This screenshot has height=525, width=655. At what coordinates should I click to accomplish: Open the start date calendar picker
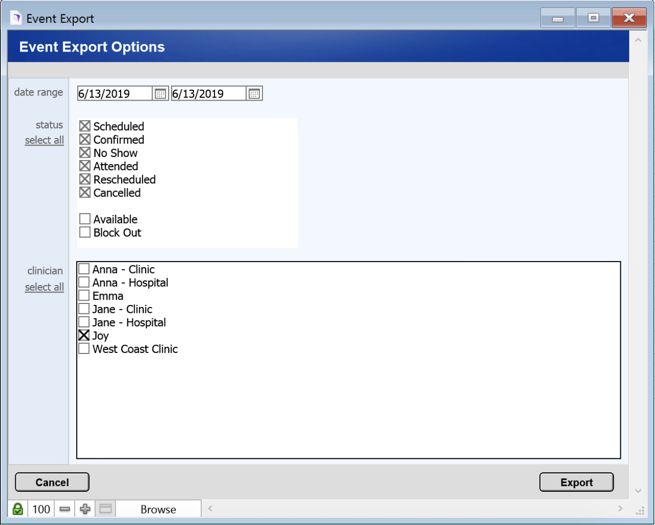(160, 94)
